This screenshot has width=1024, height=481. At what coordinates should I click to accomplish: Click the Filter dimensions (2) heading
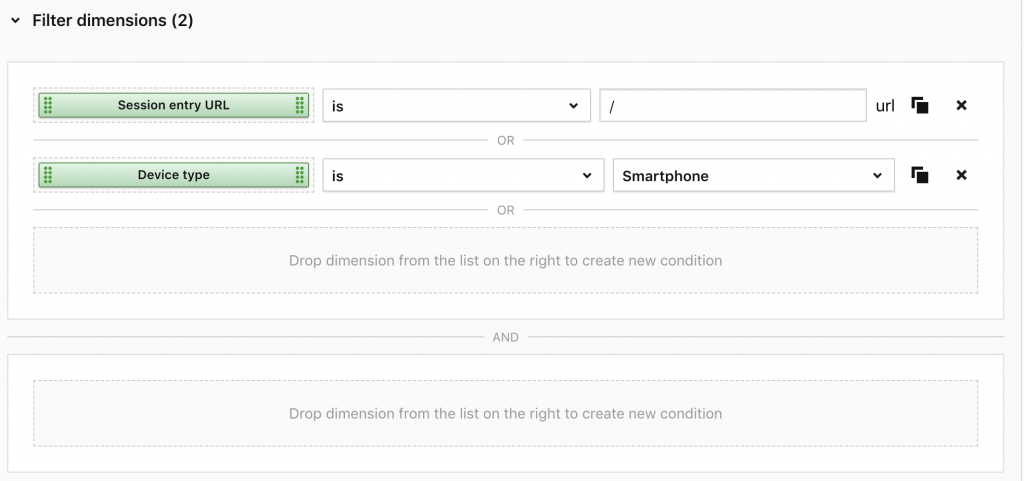click(x=112, y=20)
